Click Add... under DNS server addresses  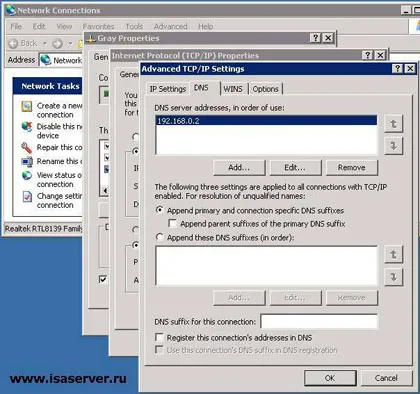tap(239, 168)
